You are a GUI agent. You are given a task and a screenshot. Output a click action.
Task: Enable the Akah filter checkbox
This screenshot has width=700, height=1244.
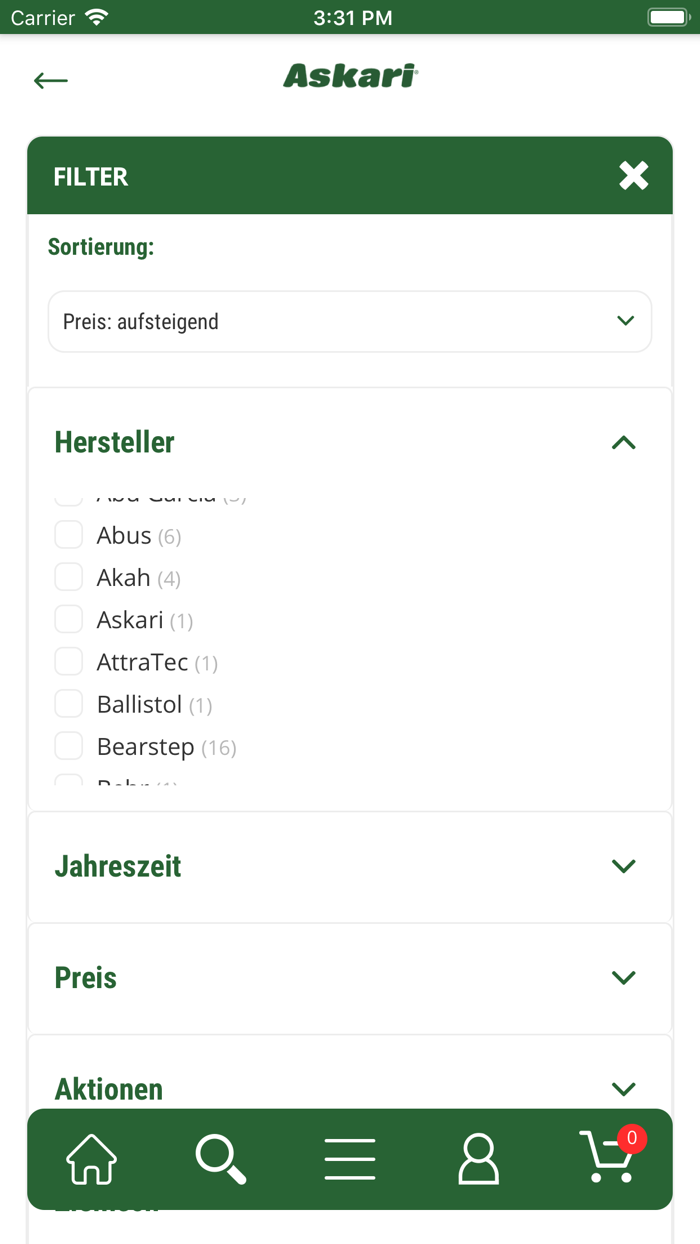point(68,577)
